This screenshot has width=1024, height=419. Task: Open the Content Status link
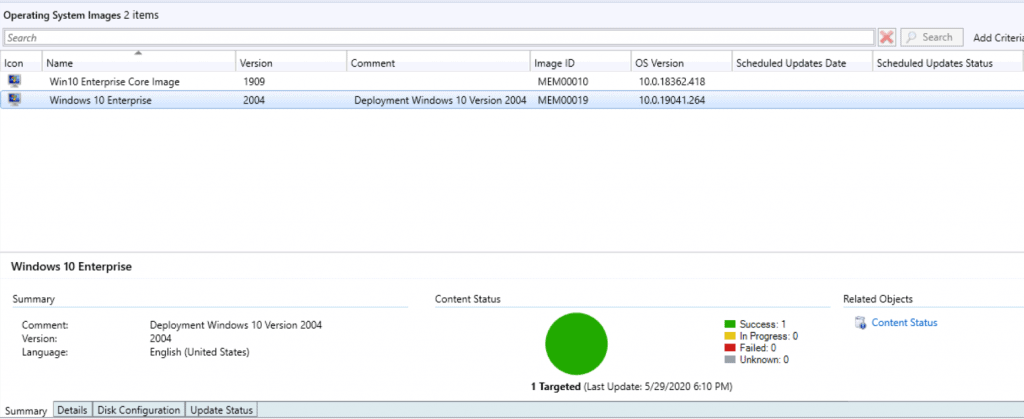[x=904, y=323]
